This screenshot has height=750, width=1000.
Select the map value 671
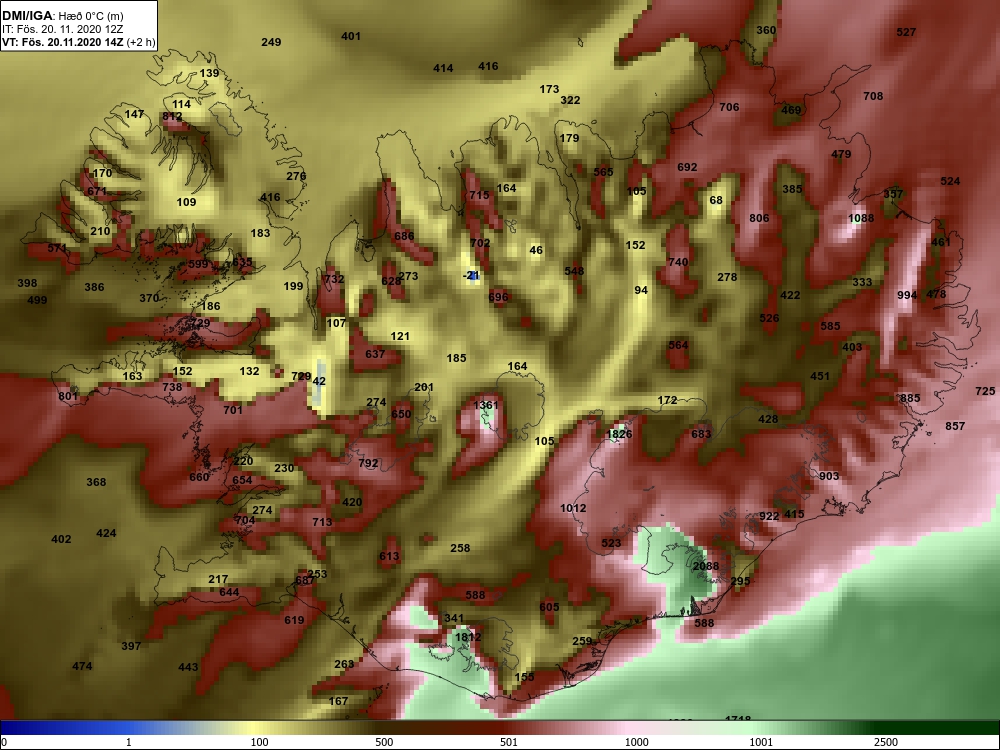coord(97,191)
